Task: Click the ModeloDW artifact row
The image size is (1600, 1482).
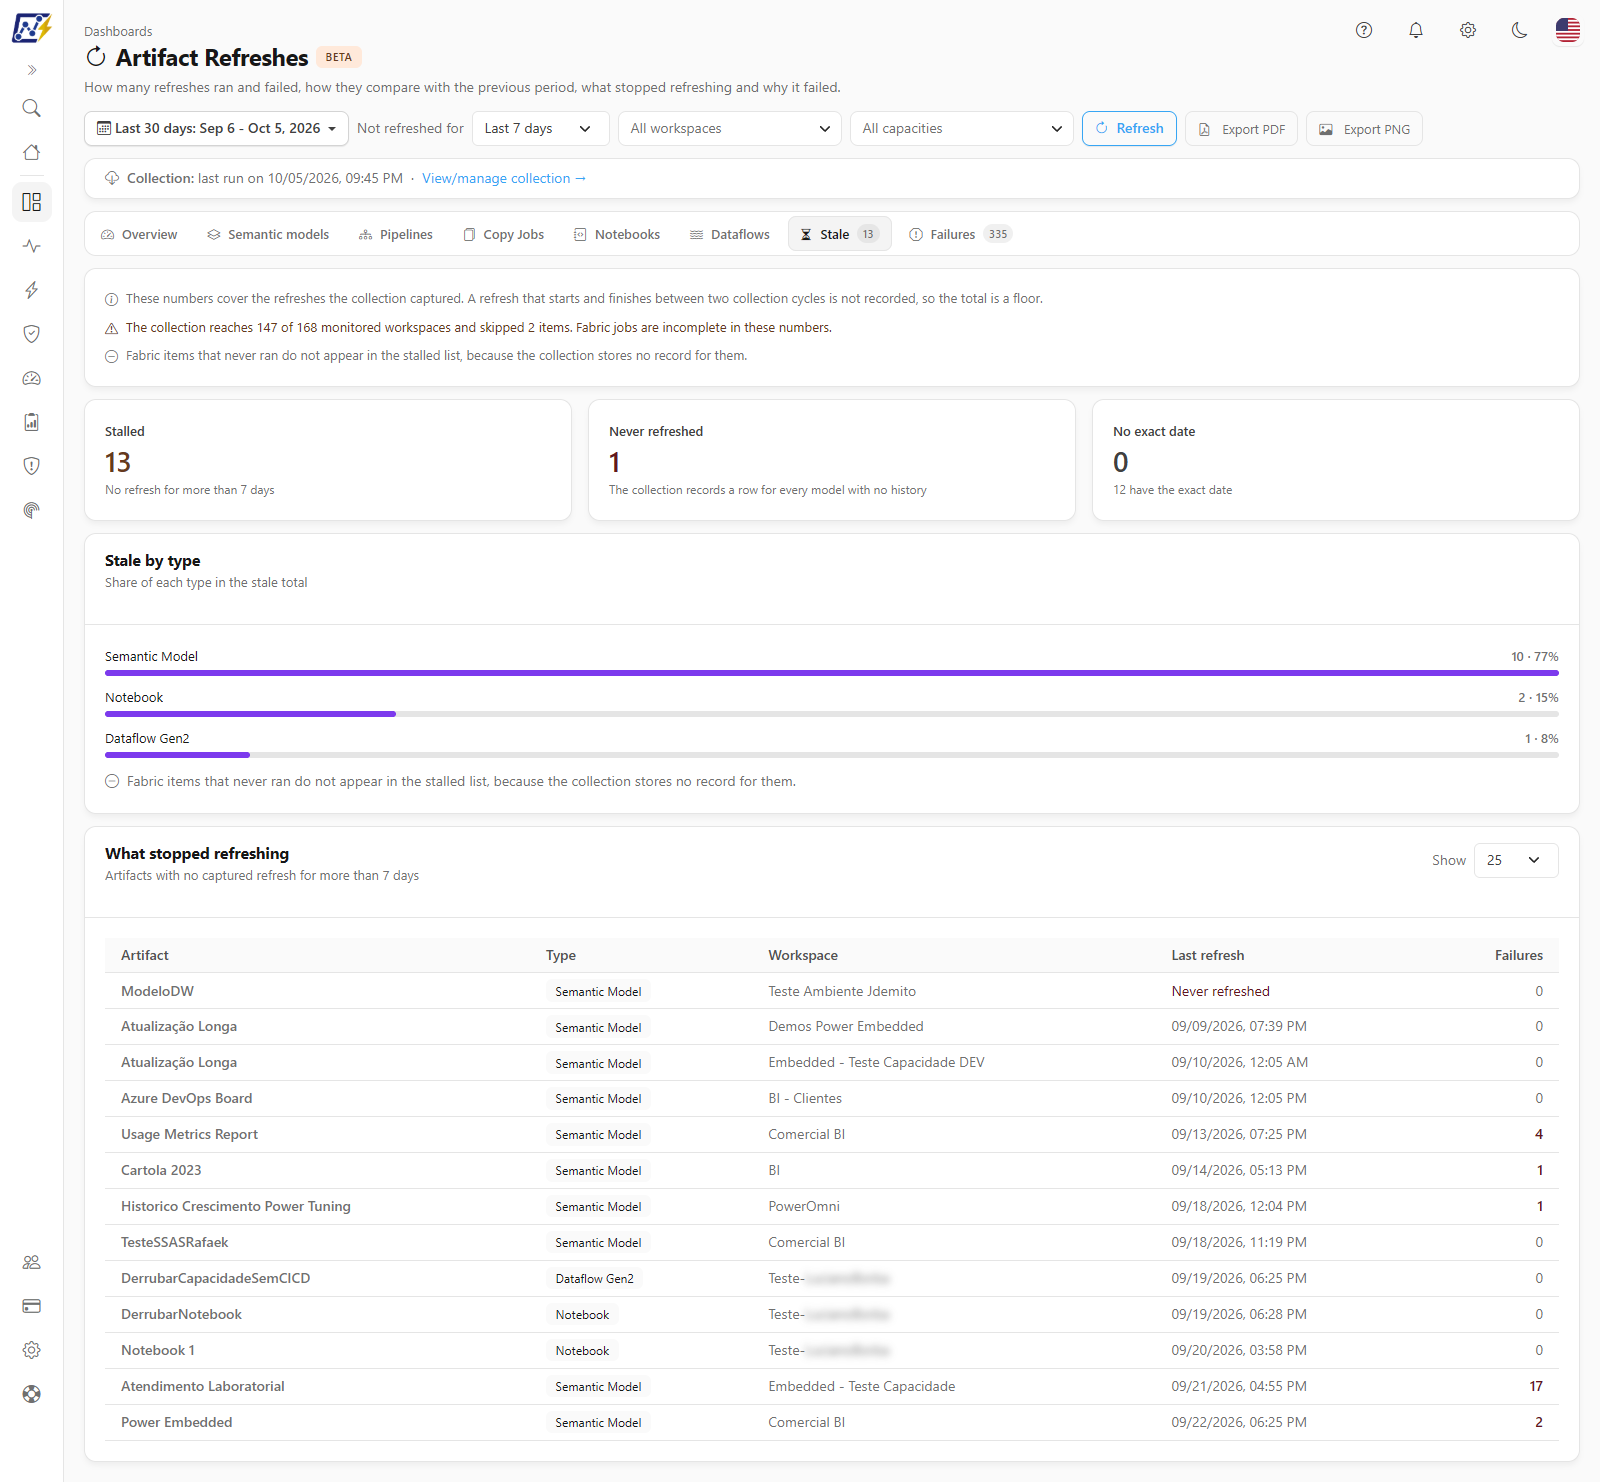Action: (x=832, y=991)
